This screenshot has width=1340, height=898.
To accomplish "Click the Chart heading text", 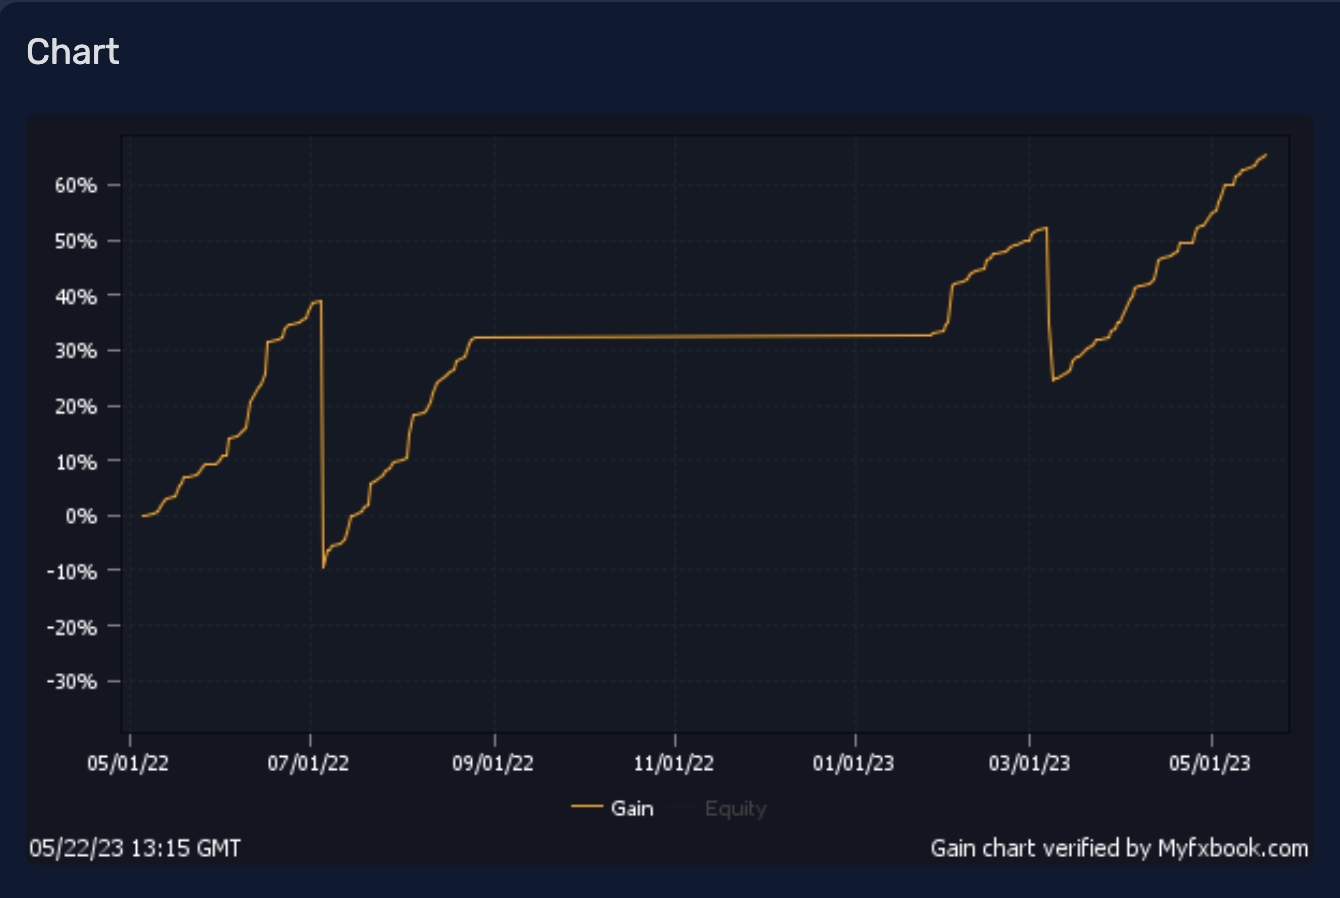I will (x=73, y=52).
